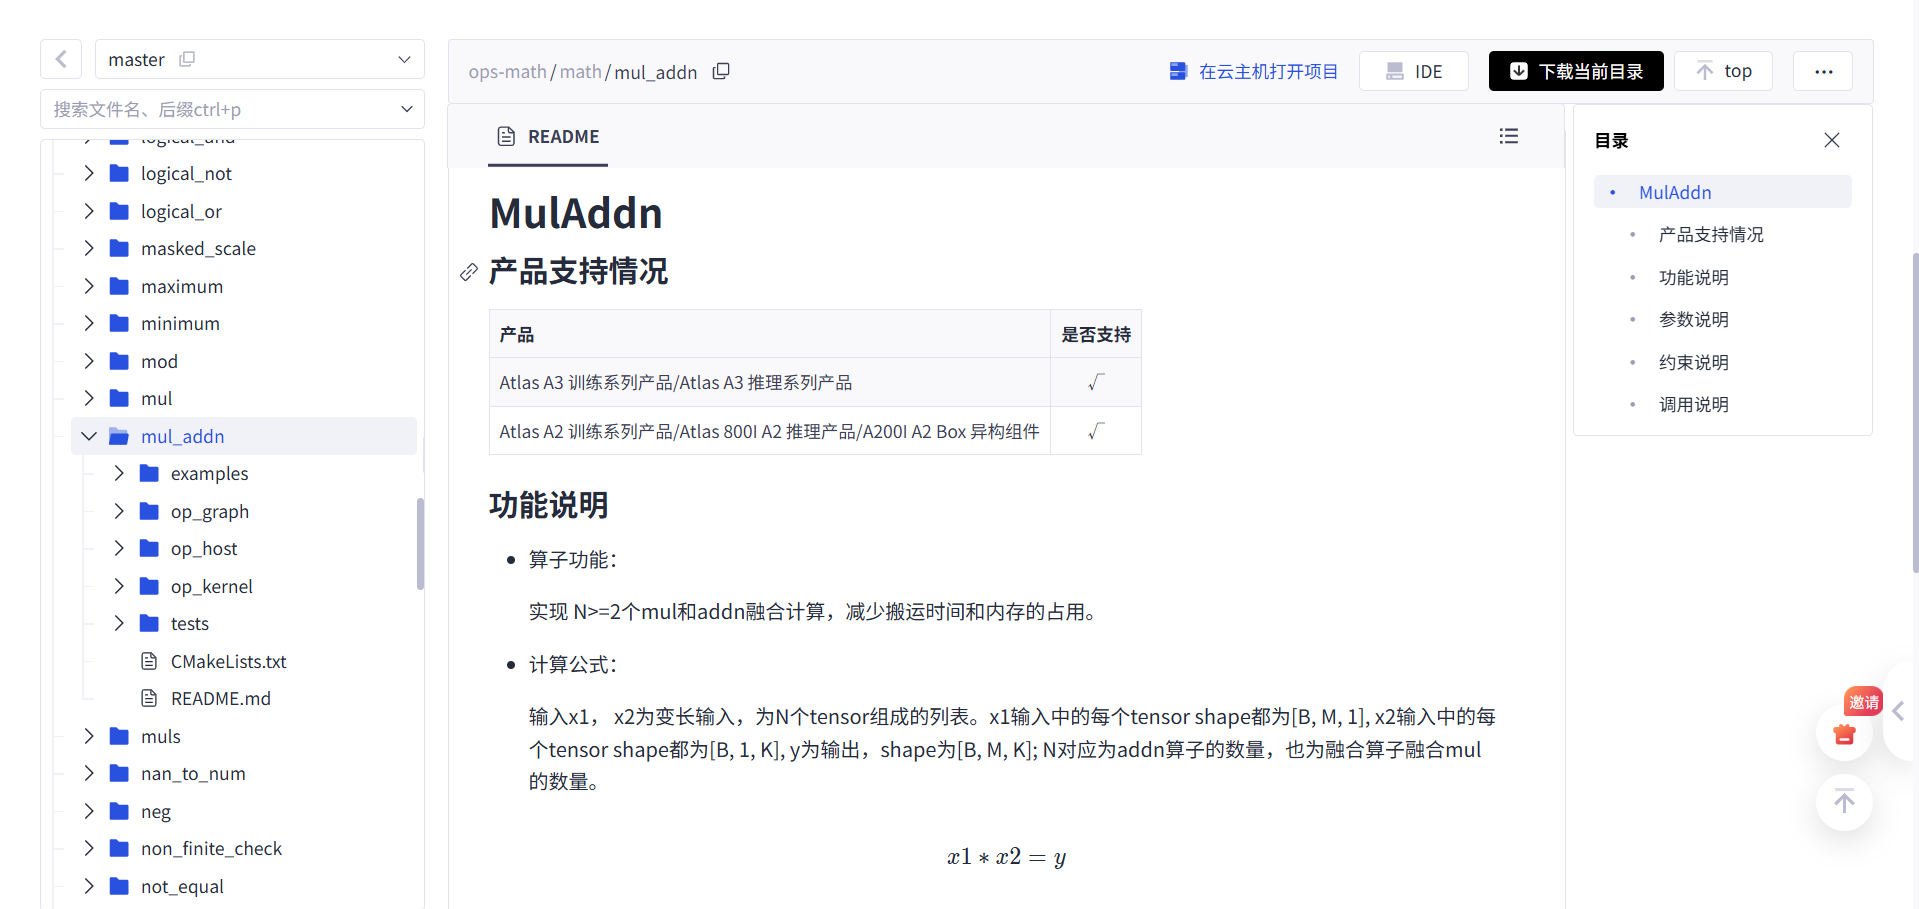
Task: Expand logical_or folder chevron
Action: (x=89, y=211)
